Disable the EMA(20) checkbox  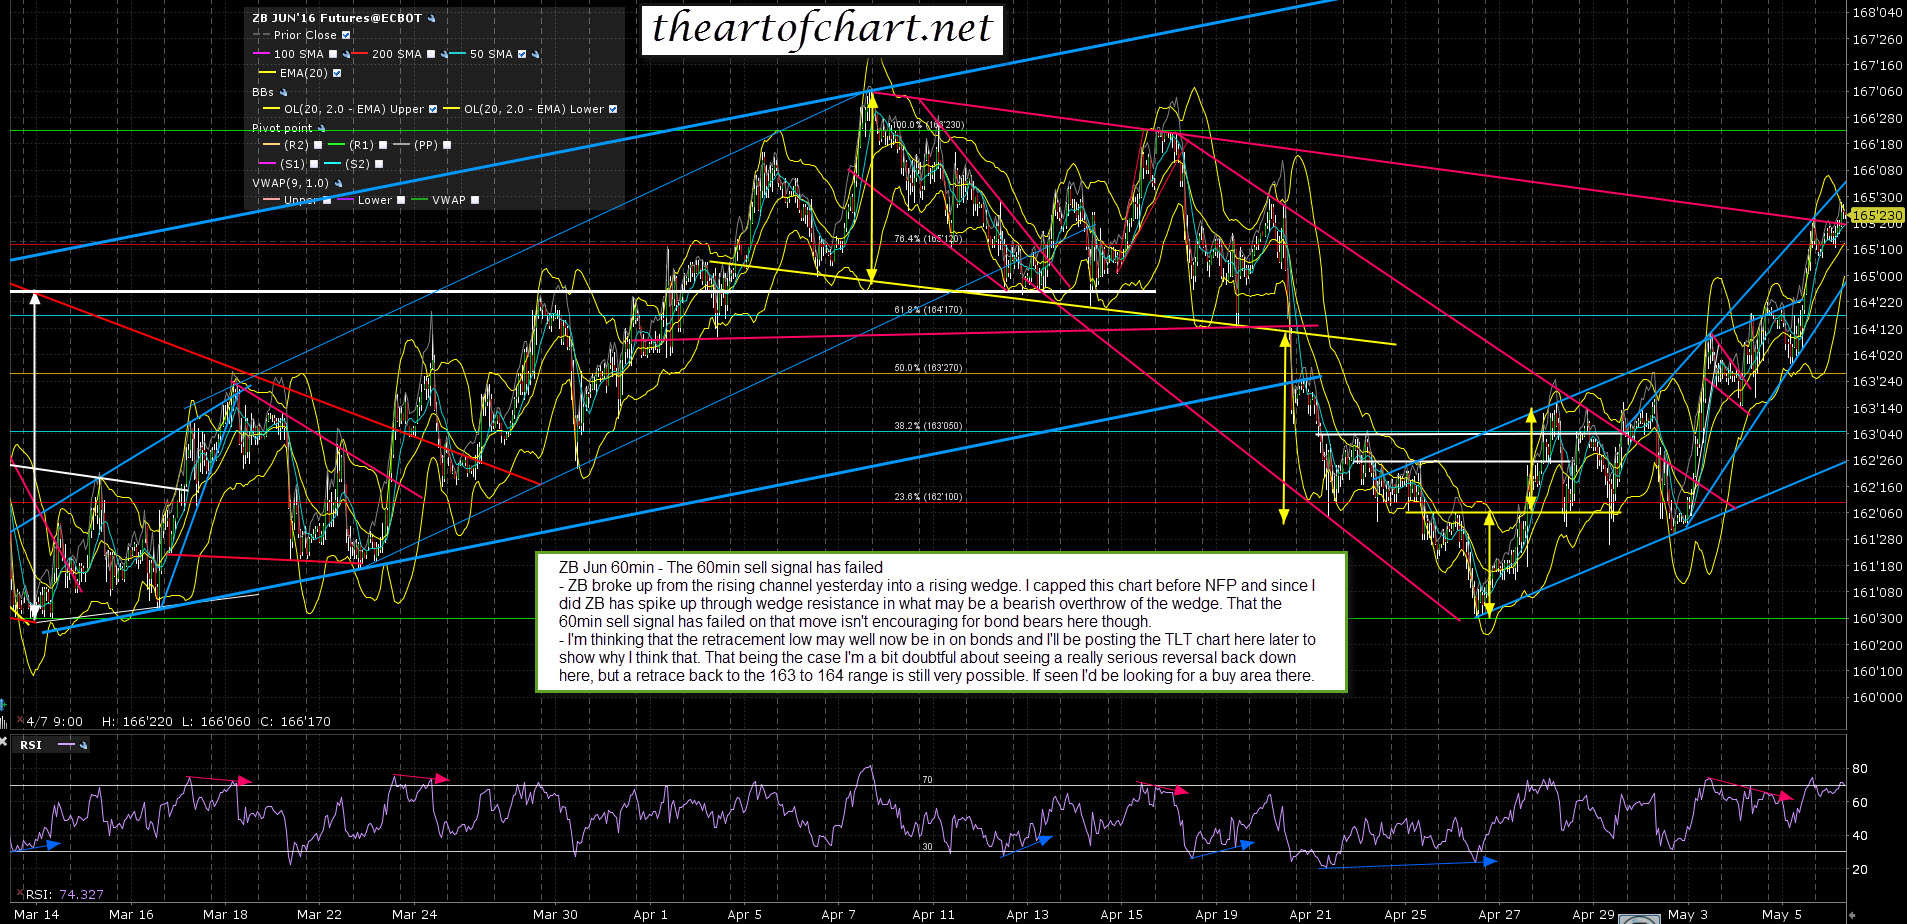[337, 73]
